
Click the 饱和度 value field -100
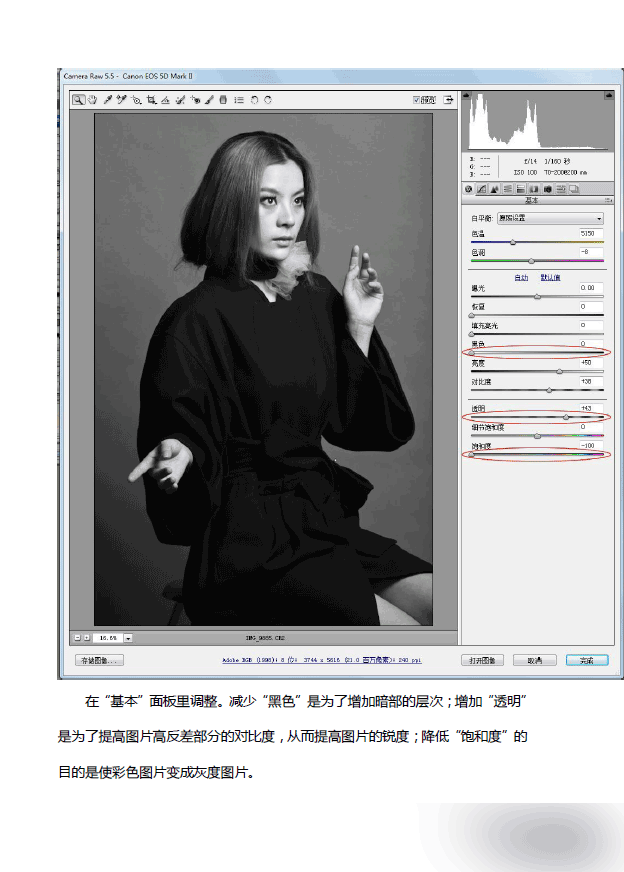point(591,445)
